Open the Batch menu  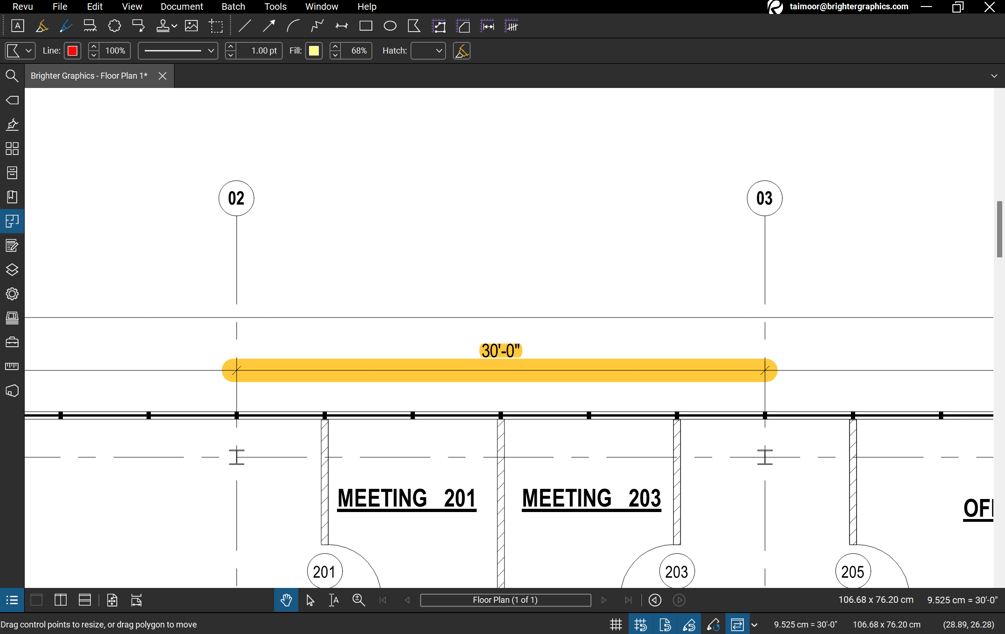pos(233,6)
